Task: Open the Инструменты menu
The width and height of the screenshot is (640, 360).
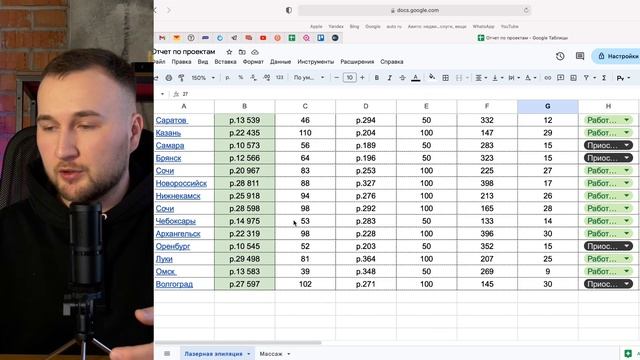Action: 316,62
